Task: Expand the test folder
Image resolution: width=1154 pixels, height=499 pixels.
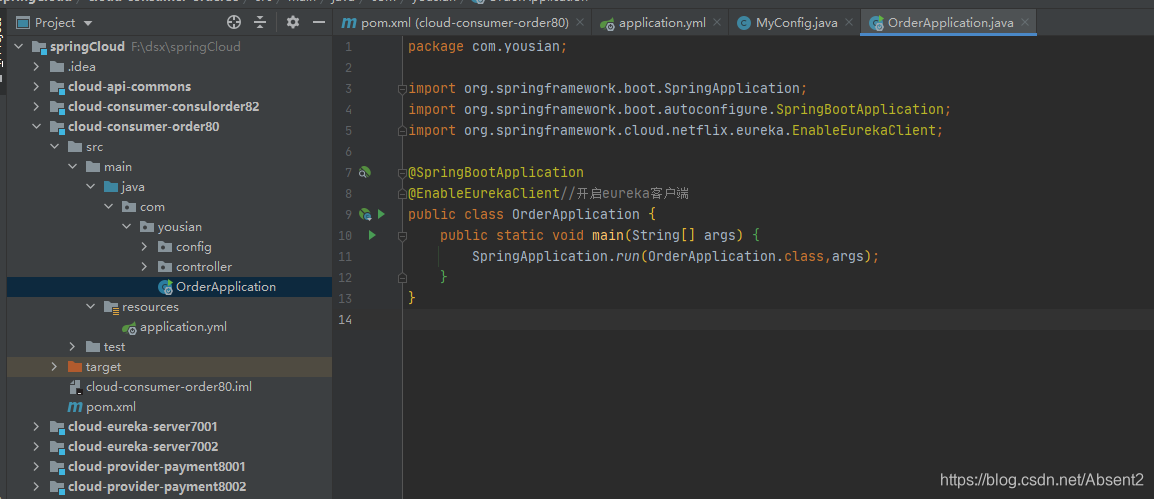Action: click(x=72, y=347)
